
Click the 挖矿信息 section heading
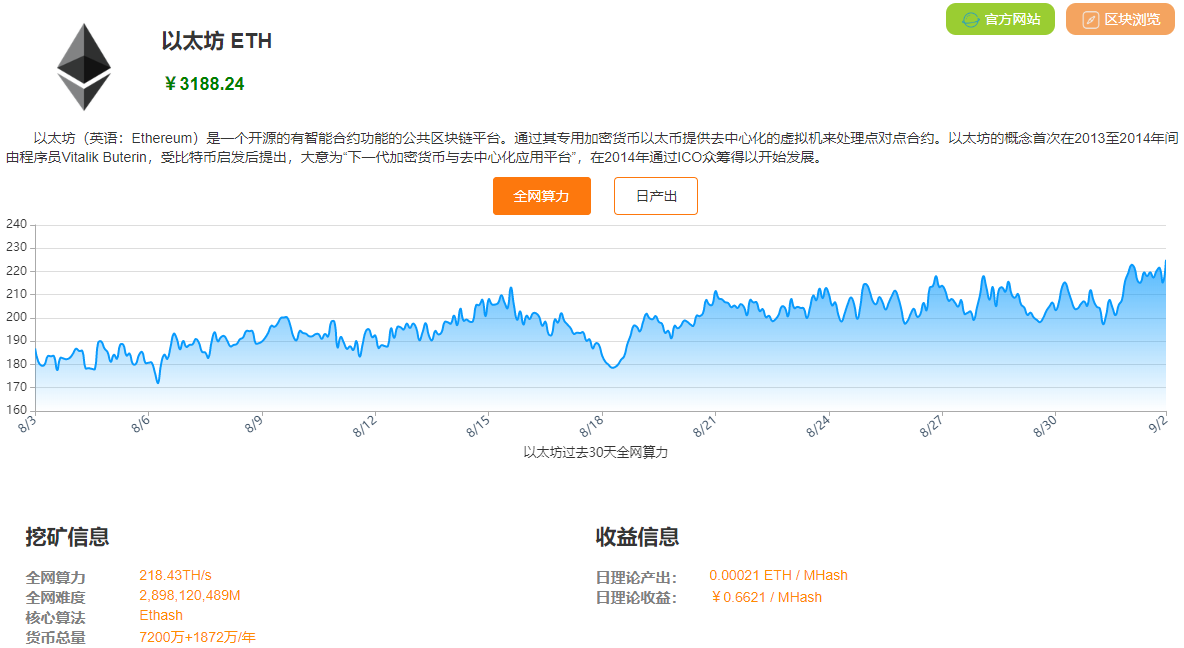tap(67, 537)
